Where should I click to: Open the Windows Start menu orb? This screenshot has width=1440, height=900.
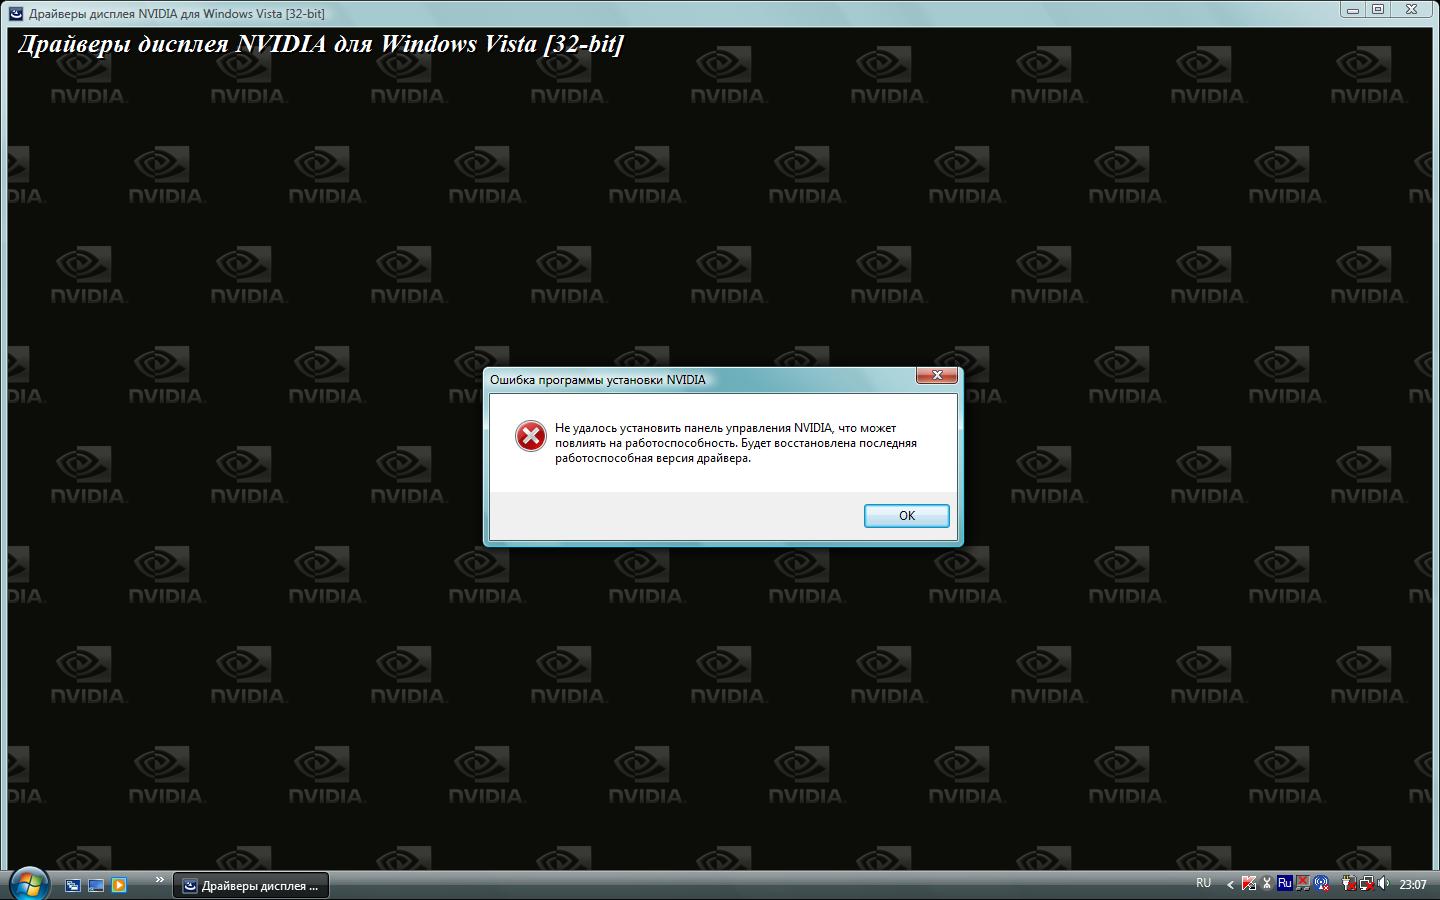tap(28, 882)
